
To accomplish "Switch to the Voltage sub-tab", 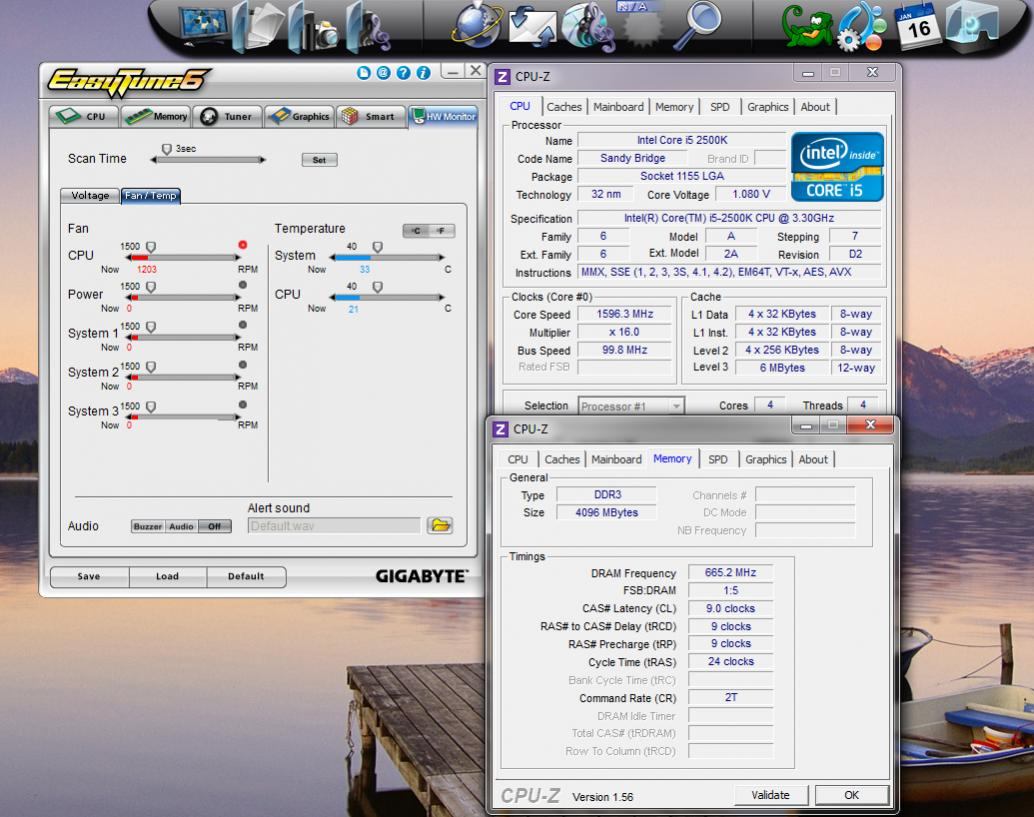I will tap(90, 196).
